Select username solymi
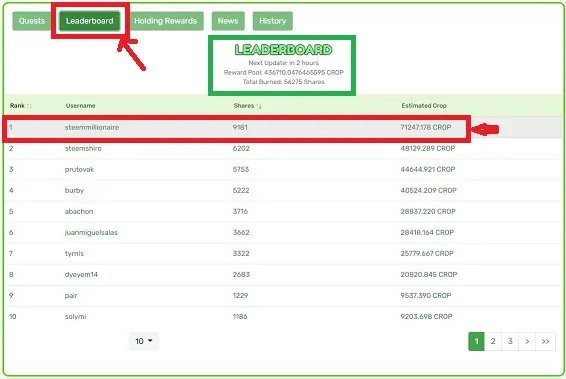The height and width of the screenshot is (379, 566). [75, 317]
